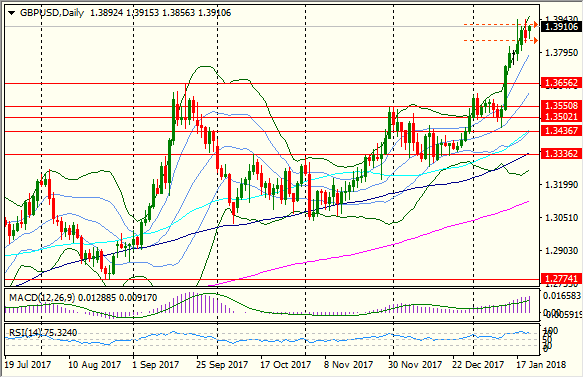Select the OHLC close value 1.39106 in header
This screenshot has width=584, height=378.
[x=215, y=13]
